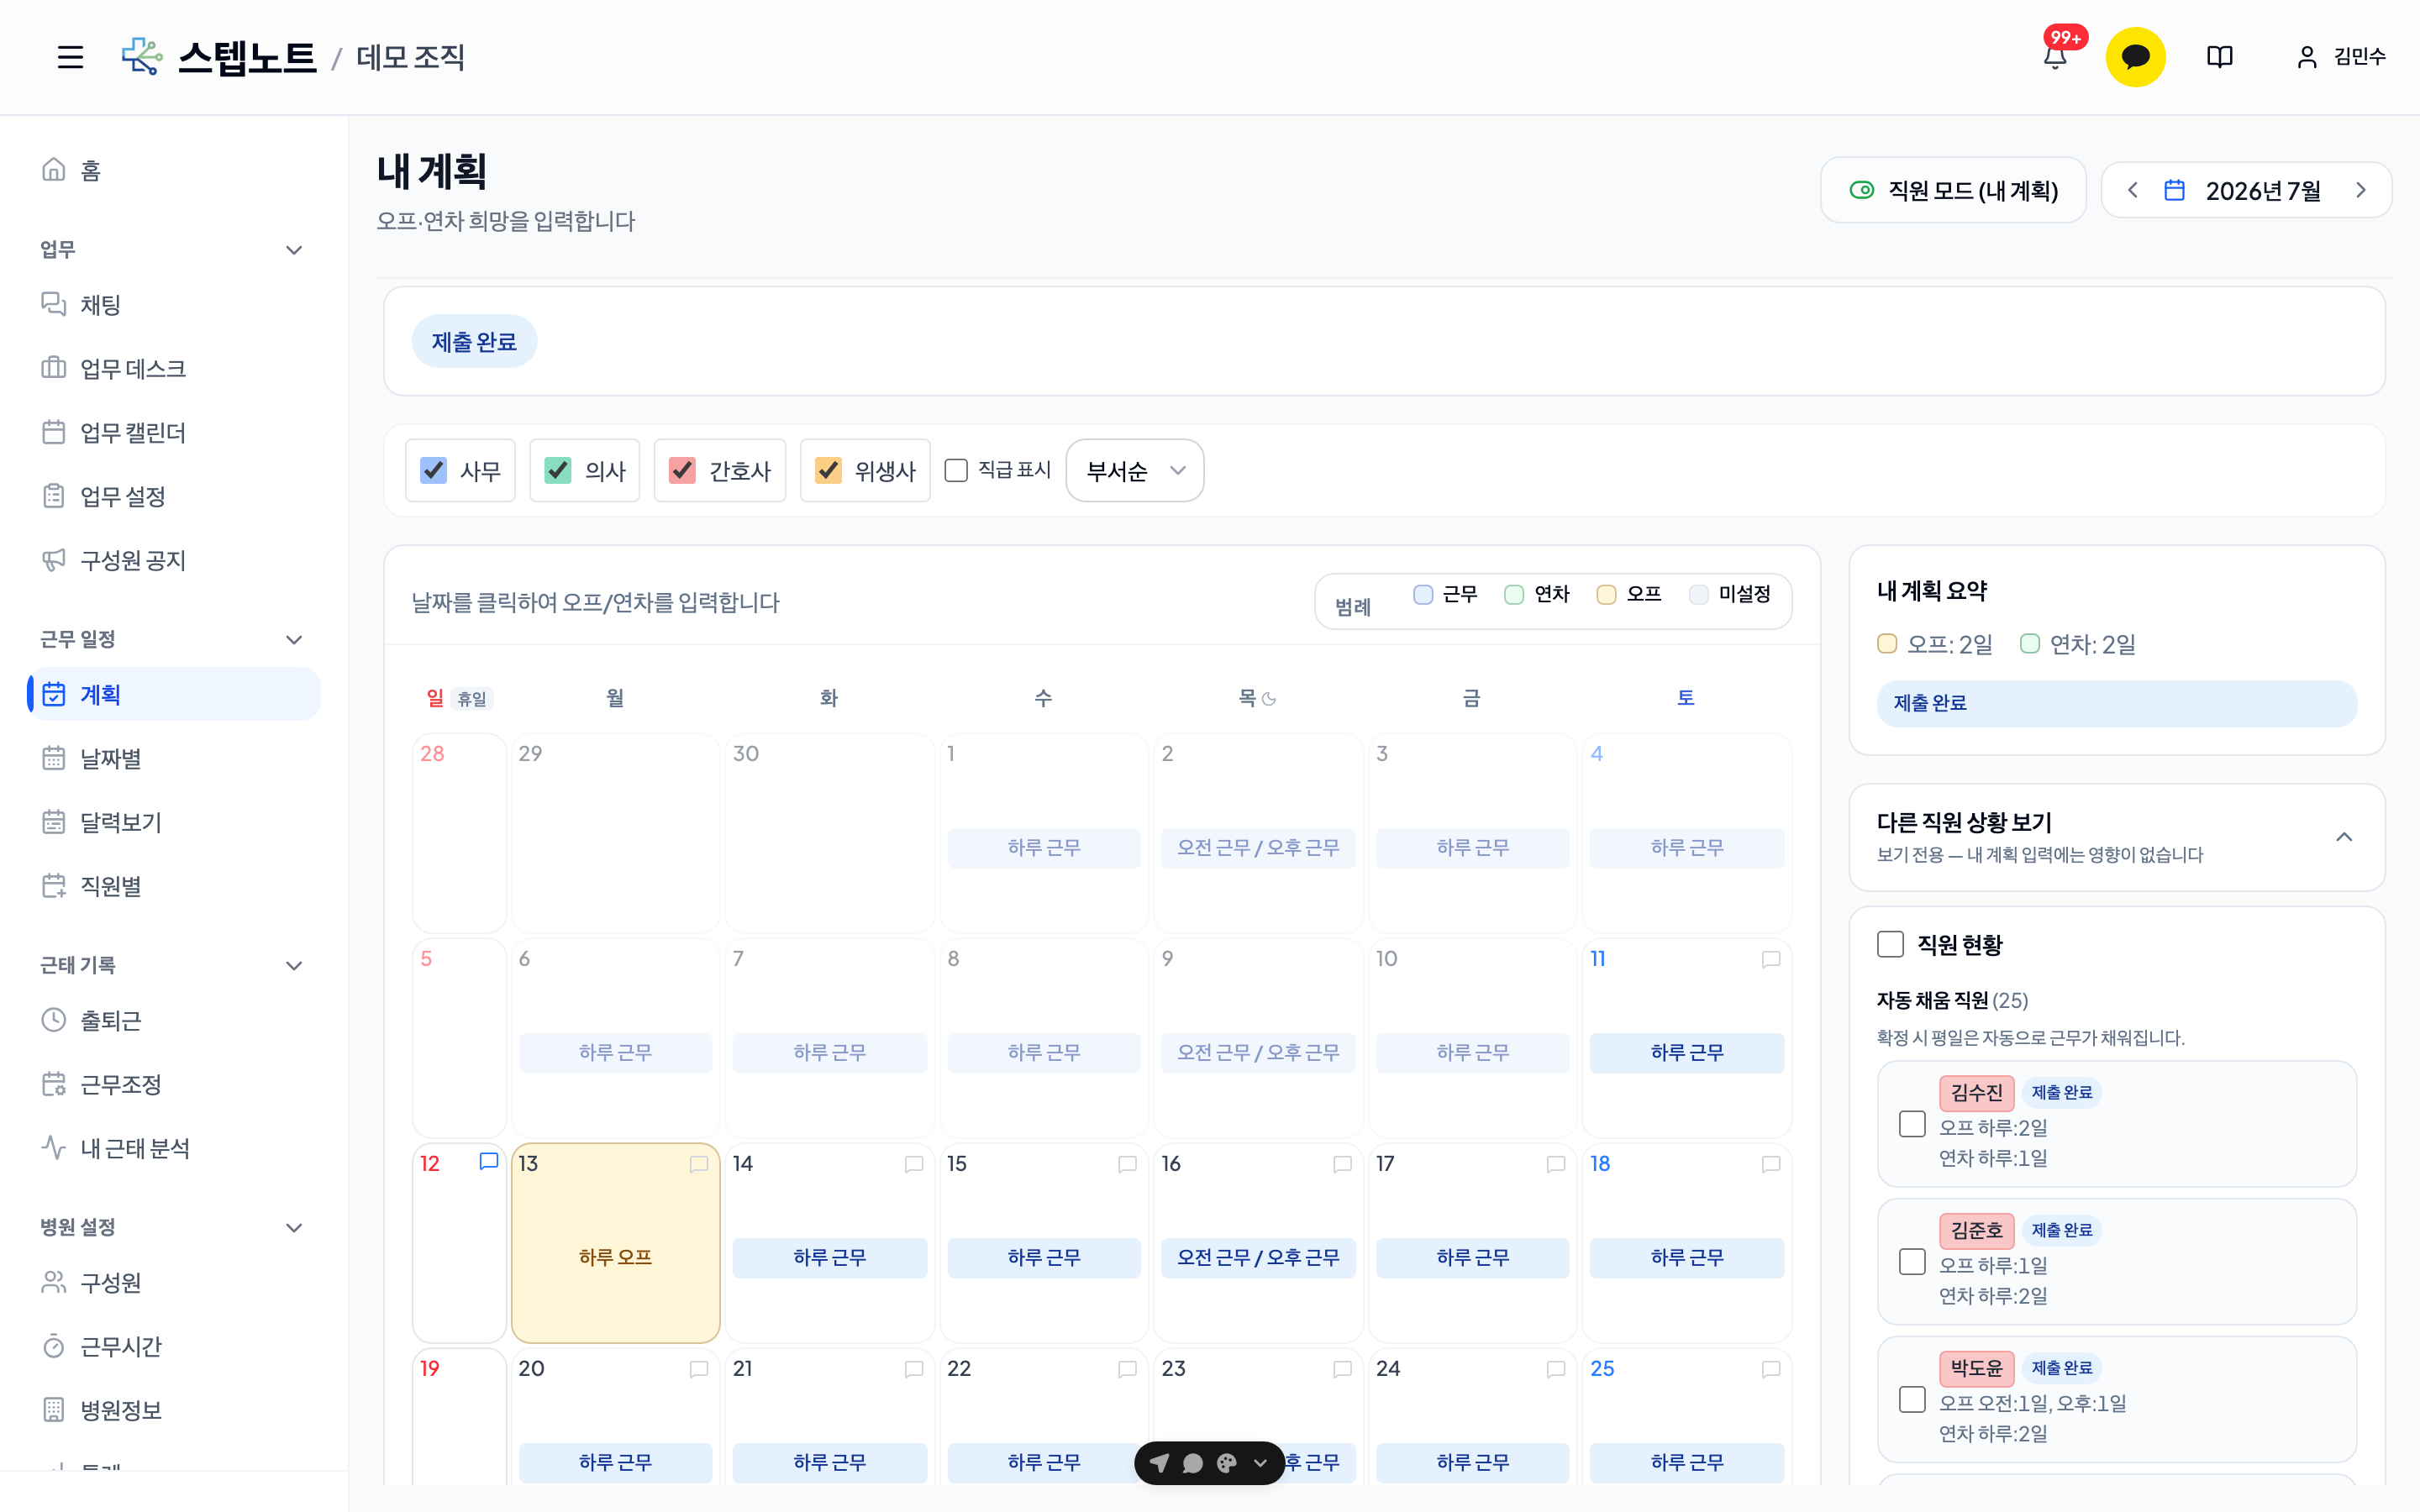2420x1512 pixels.
Task: Collapse 다른 직원 상황 보기 panel
Action: pyautogui.click(x=2344, y=837)
